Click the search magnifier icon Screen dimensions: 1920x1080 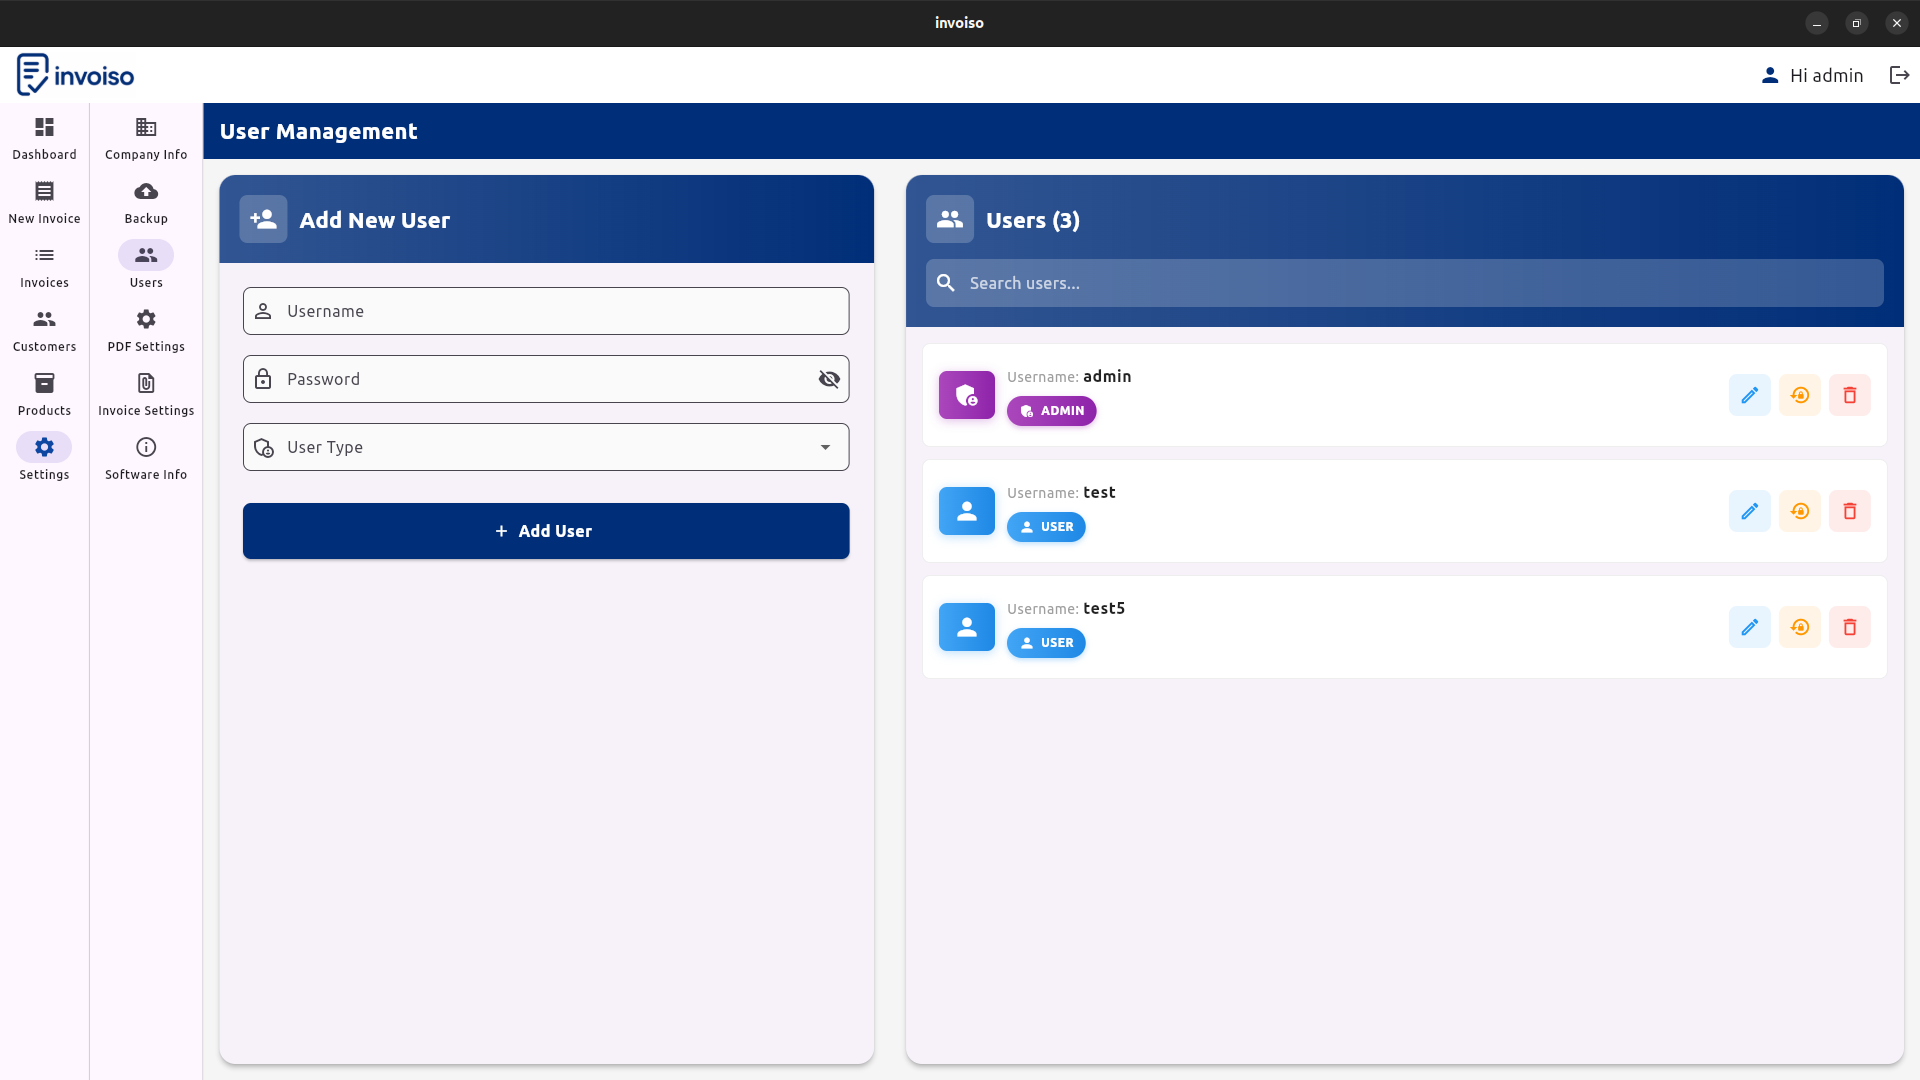[x=946, y=283]
